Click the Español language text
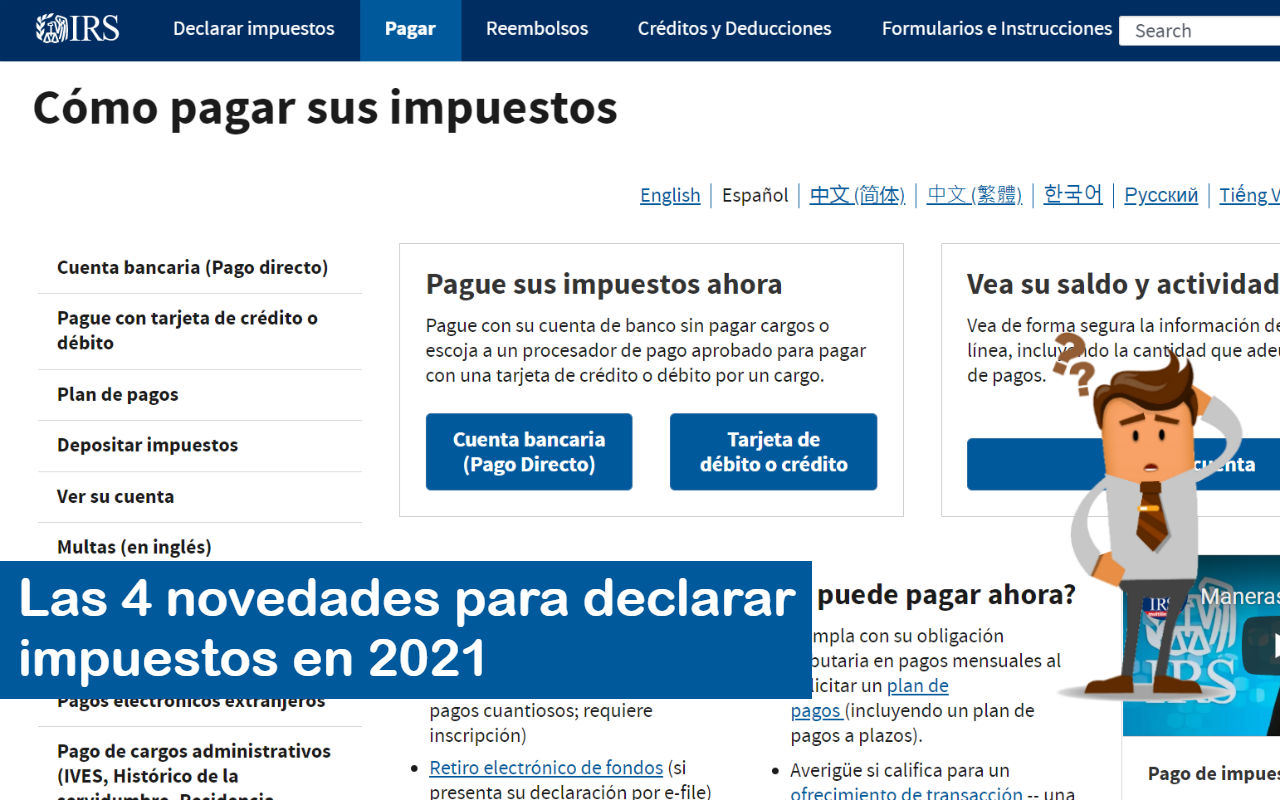The height and width of the screenshot is (800, 1280). click(755, 195)
